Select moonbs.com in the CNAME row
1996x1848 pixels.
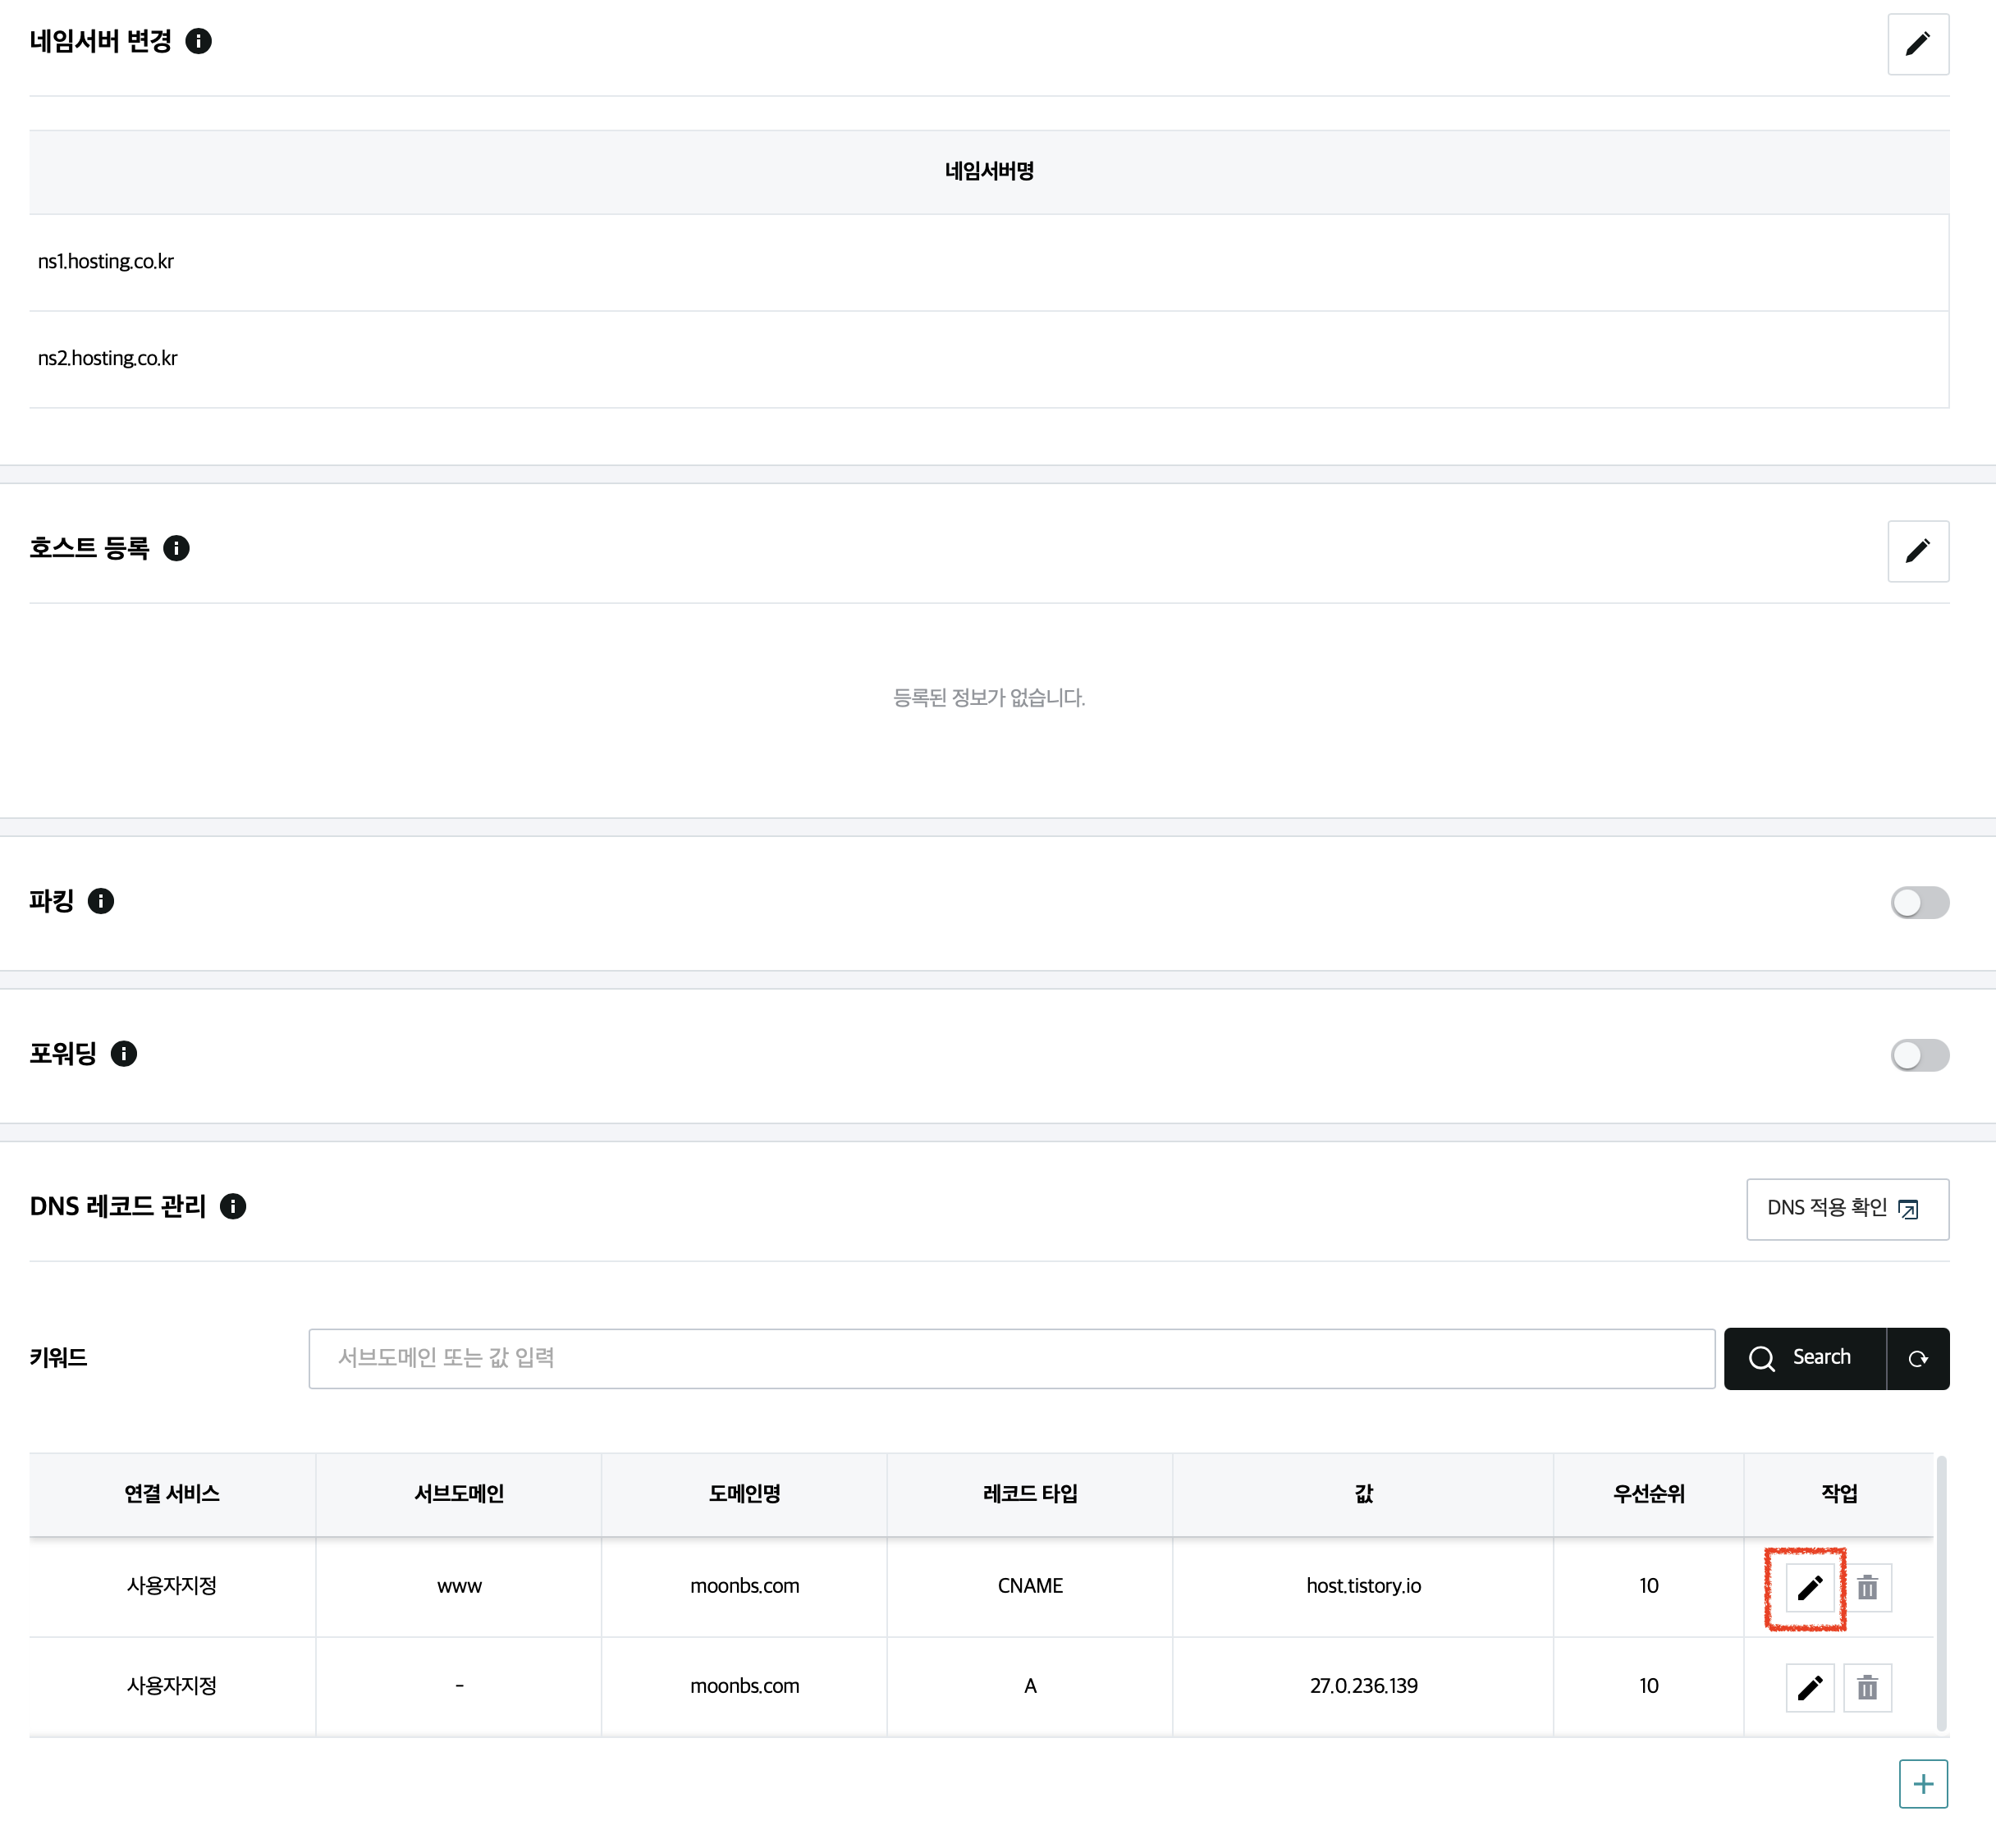(x=744, y=1586)
